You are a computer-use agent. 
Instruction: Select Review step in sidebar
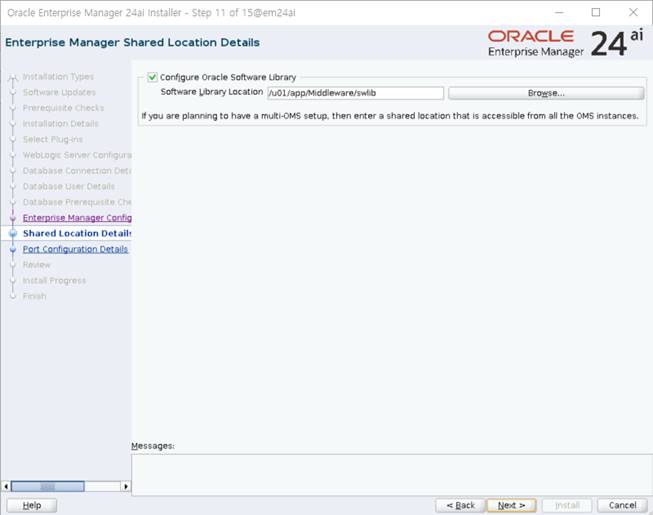pos(37,265)
